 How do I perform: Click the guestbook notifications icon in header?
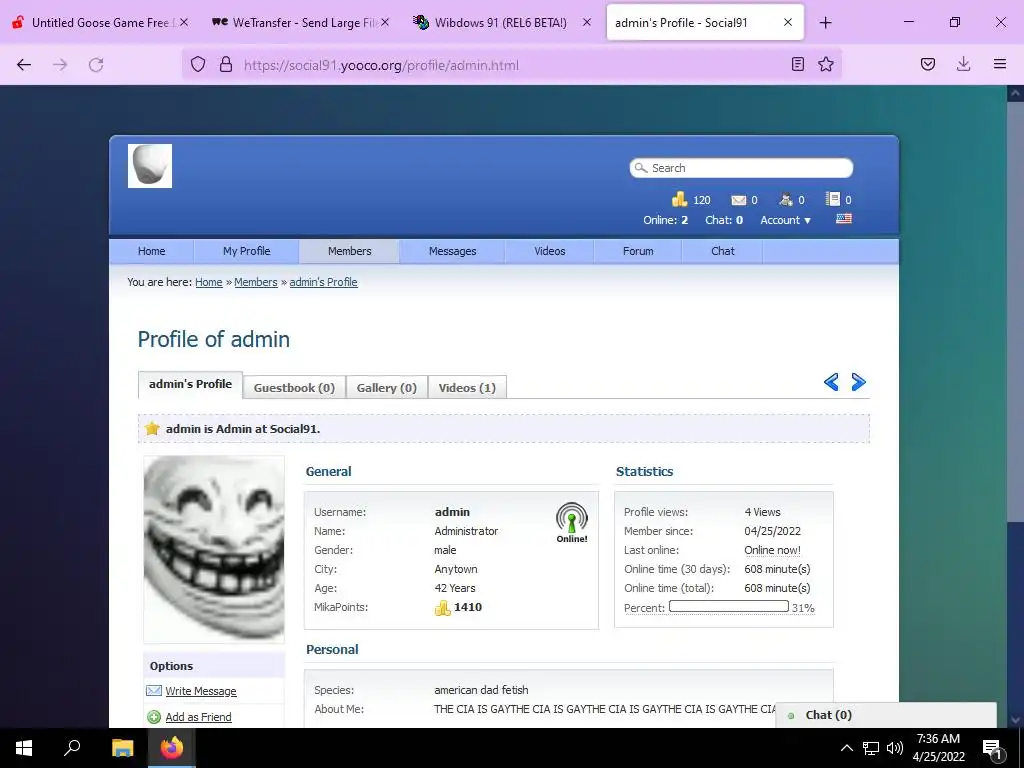click(x=833, y=199)
